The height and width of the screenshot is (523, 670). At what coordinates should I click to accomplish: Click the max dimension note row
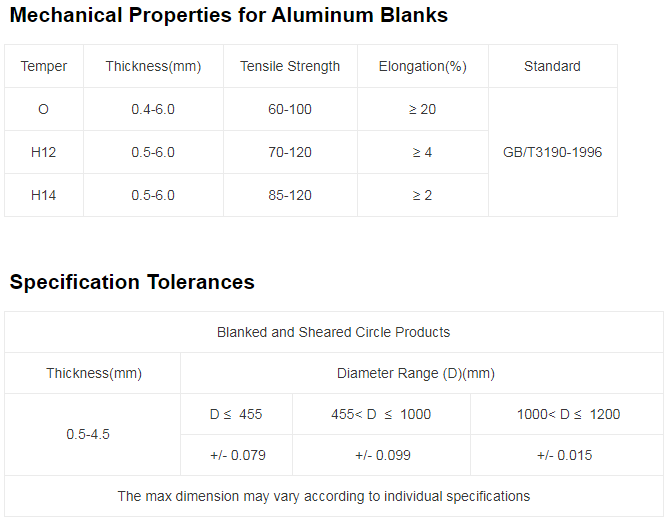pyautogui.click(x=333, y=496)
